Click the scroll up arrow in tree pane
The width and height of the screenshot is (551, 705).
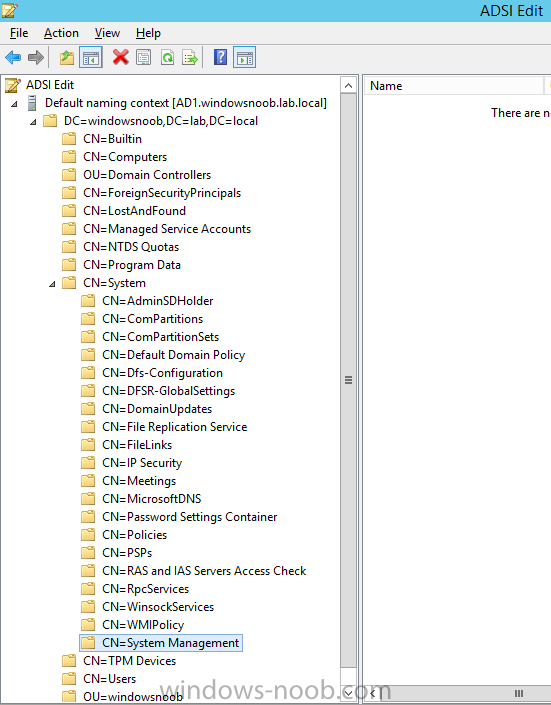click(349, 85)
